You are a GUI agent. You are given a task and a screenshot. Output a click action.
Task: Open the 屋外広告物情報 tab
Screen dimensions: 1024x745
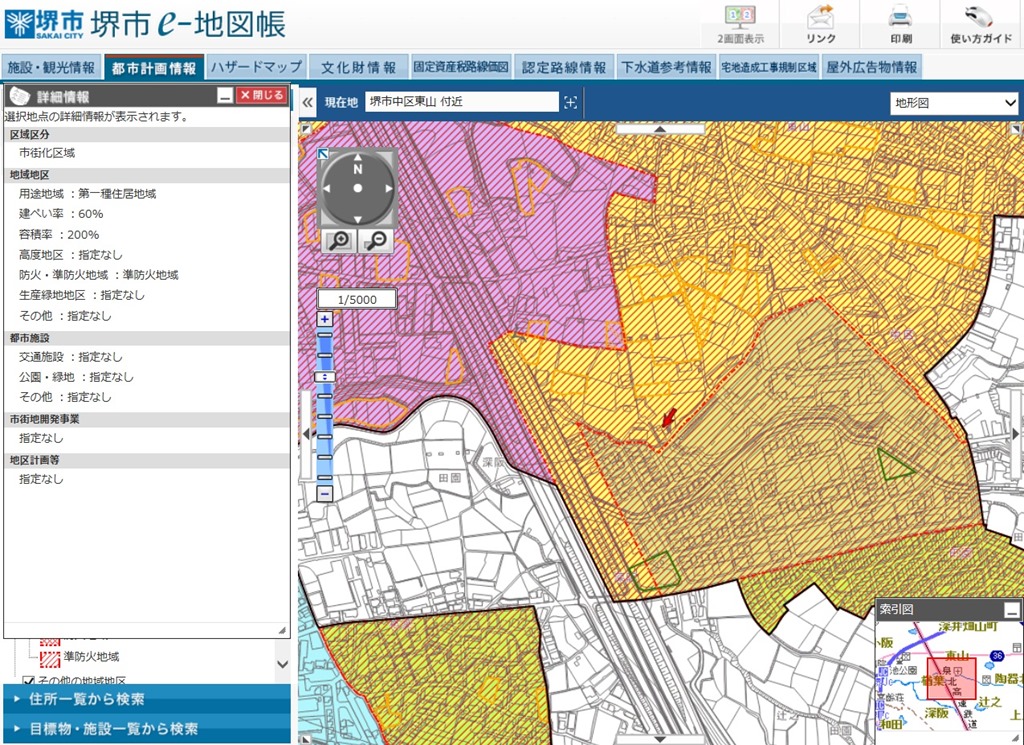coord(871,67)
